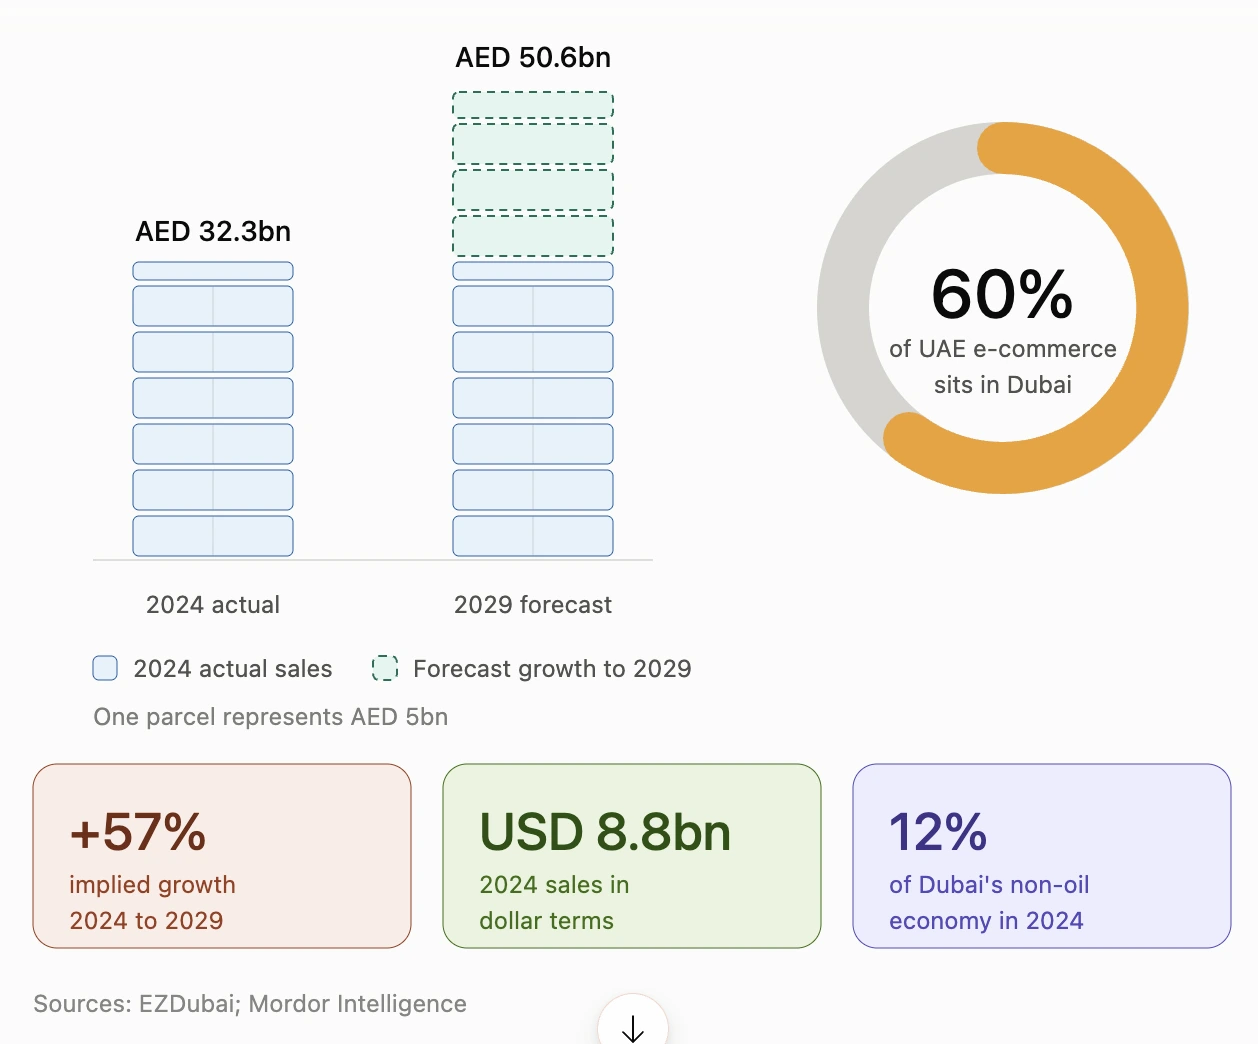This screenshot has width=1258, height=1044.
Task: Click the AED 50.6bn bar label
Action: [x=533, y=58]
